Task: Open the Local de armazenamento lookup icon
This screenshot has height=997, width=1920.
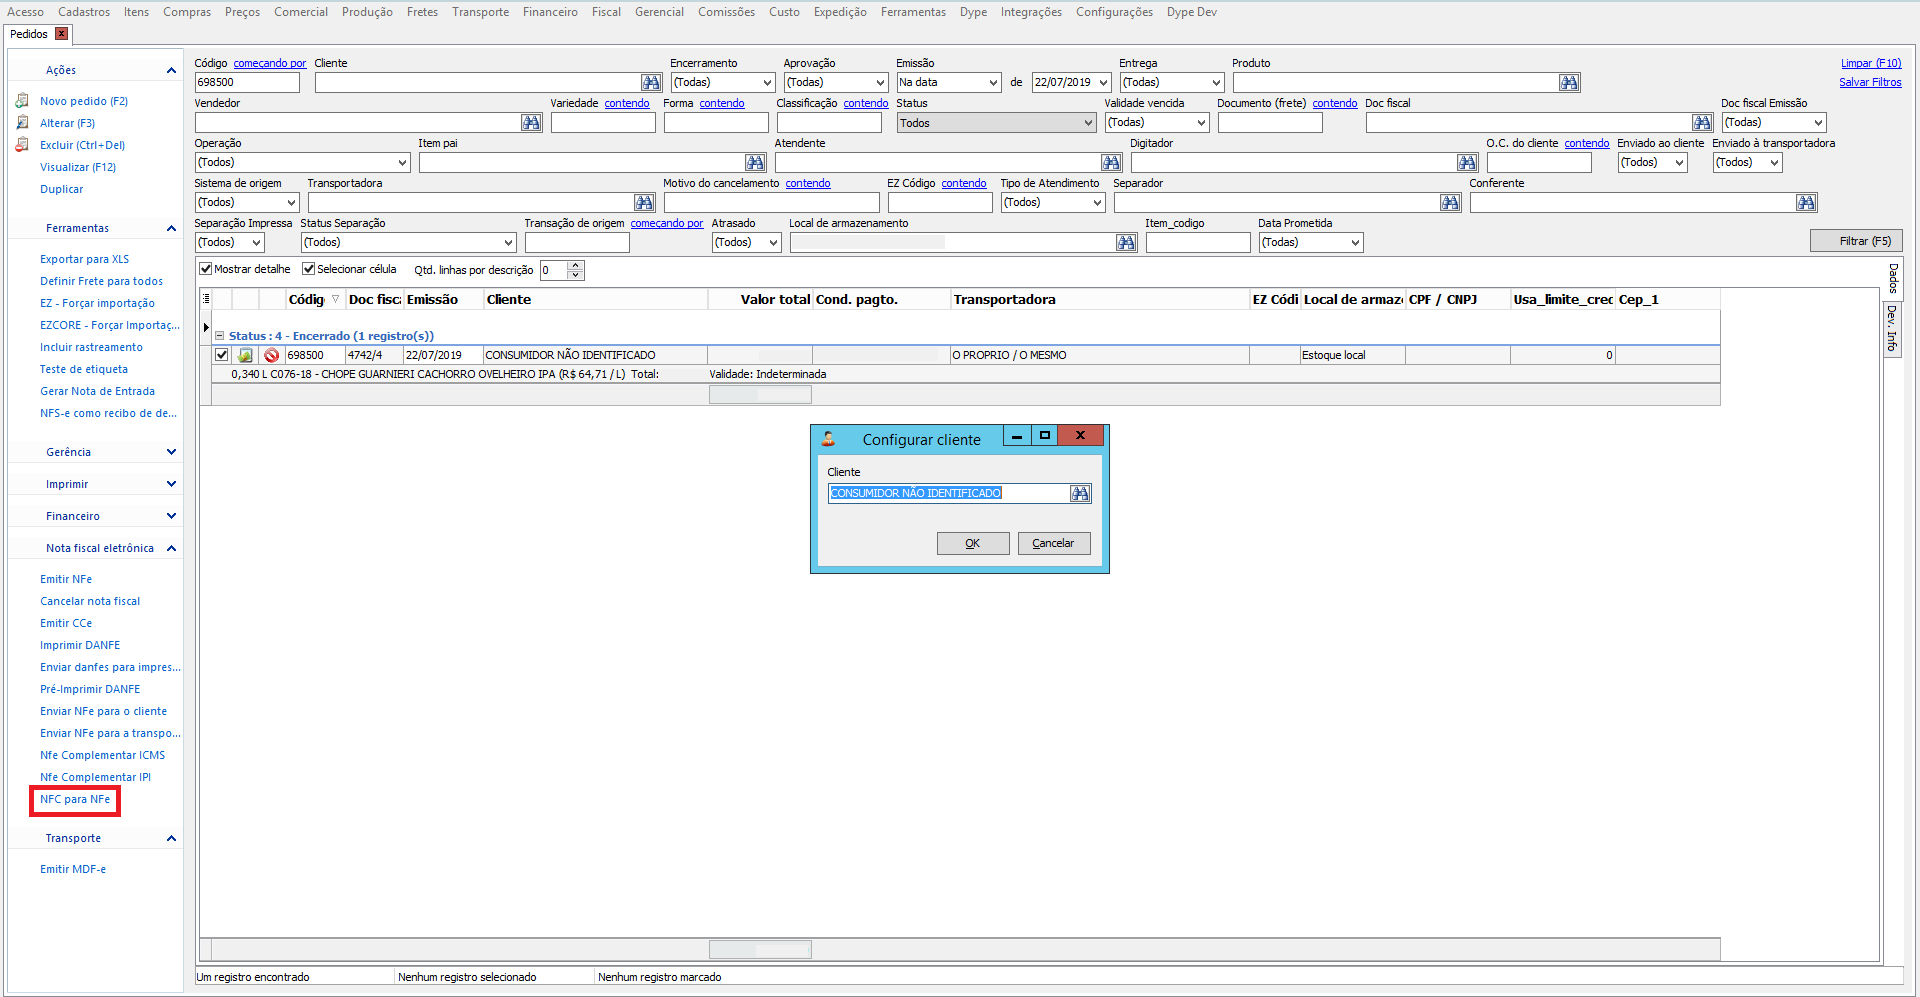Action: (x=1126, y=243)
